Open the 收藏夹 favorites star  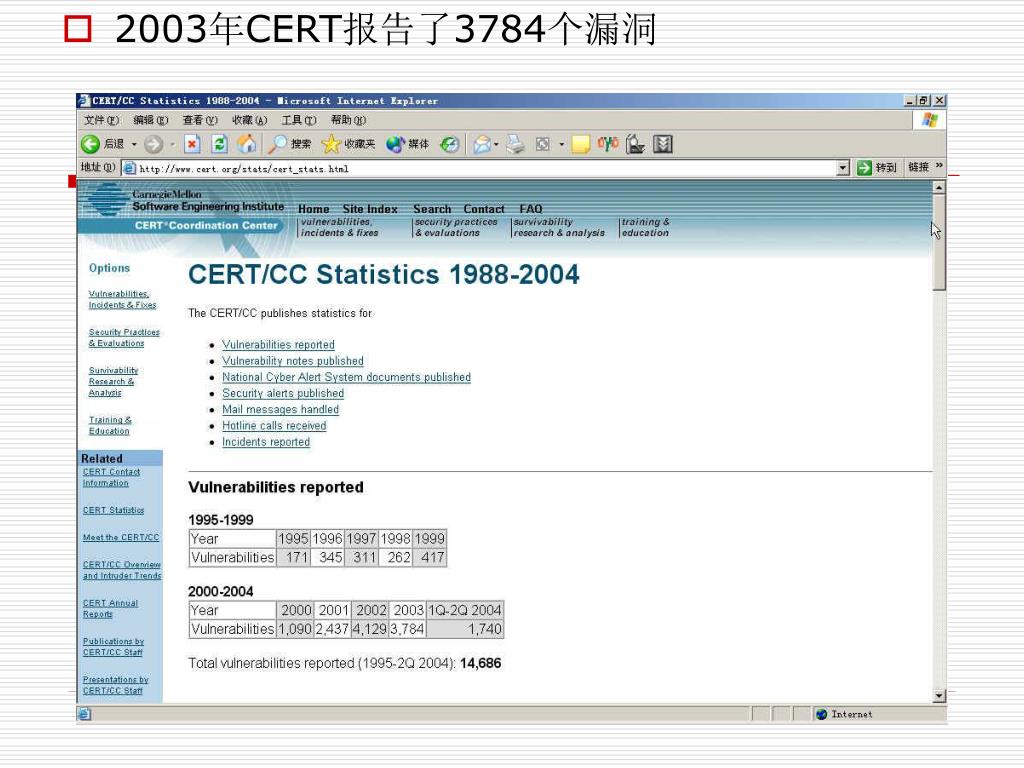349,144
